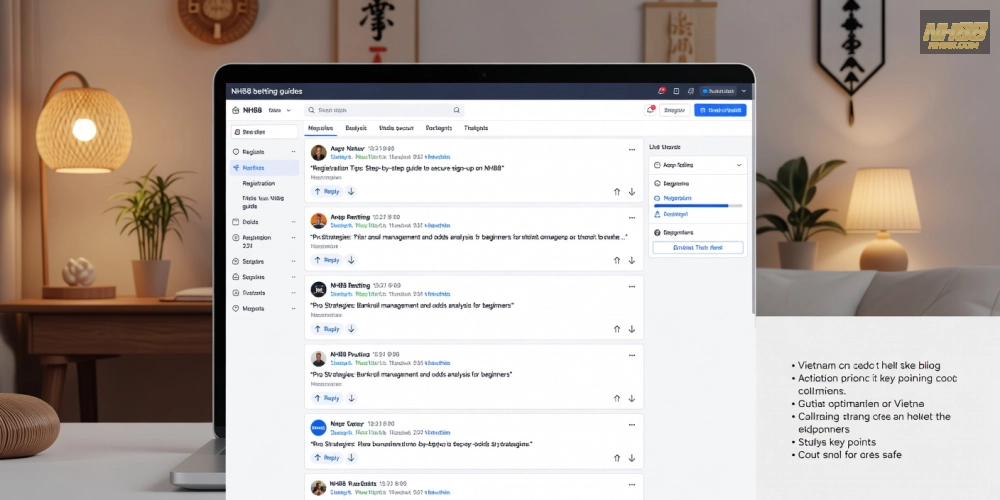Click the NH88 logo icon in the header

click(x=235, y=110)
